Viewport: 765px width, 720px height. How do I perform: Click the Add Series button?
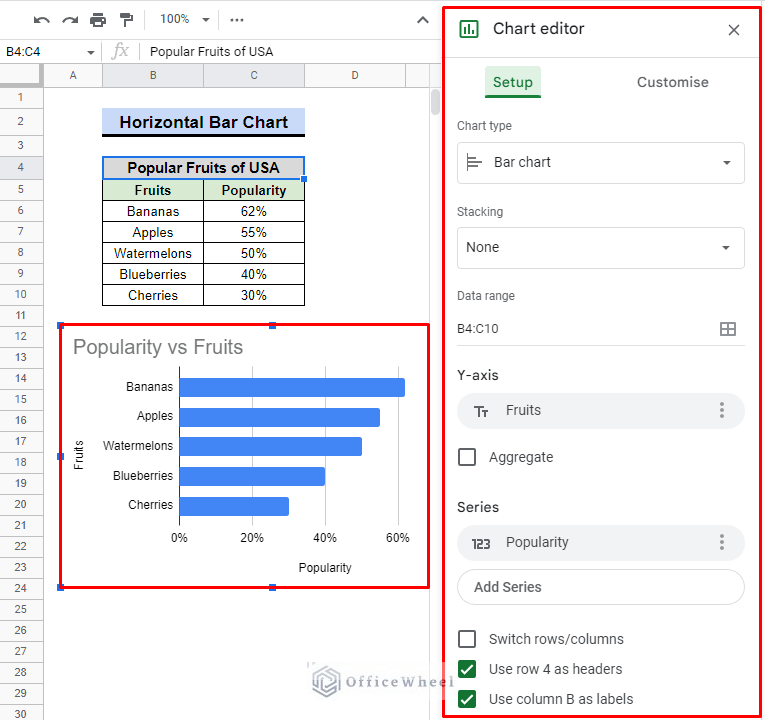point(600,587)
